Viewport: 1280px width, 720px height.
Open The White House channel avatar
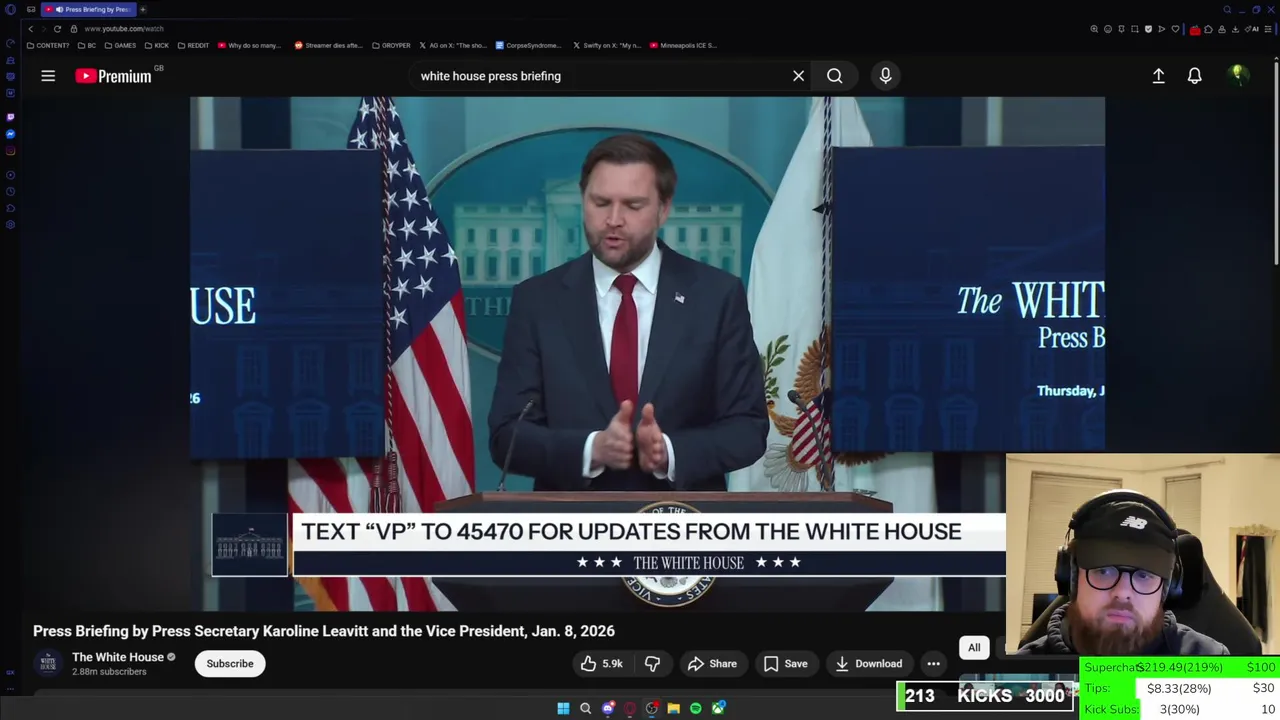coord(47,663)
